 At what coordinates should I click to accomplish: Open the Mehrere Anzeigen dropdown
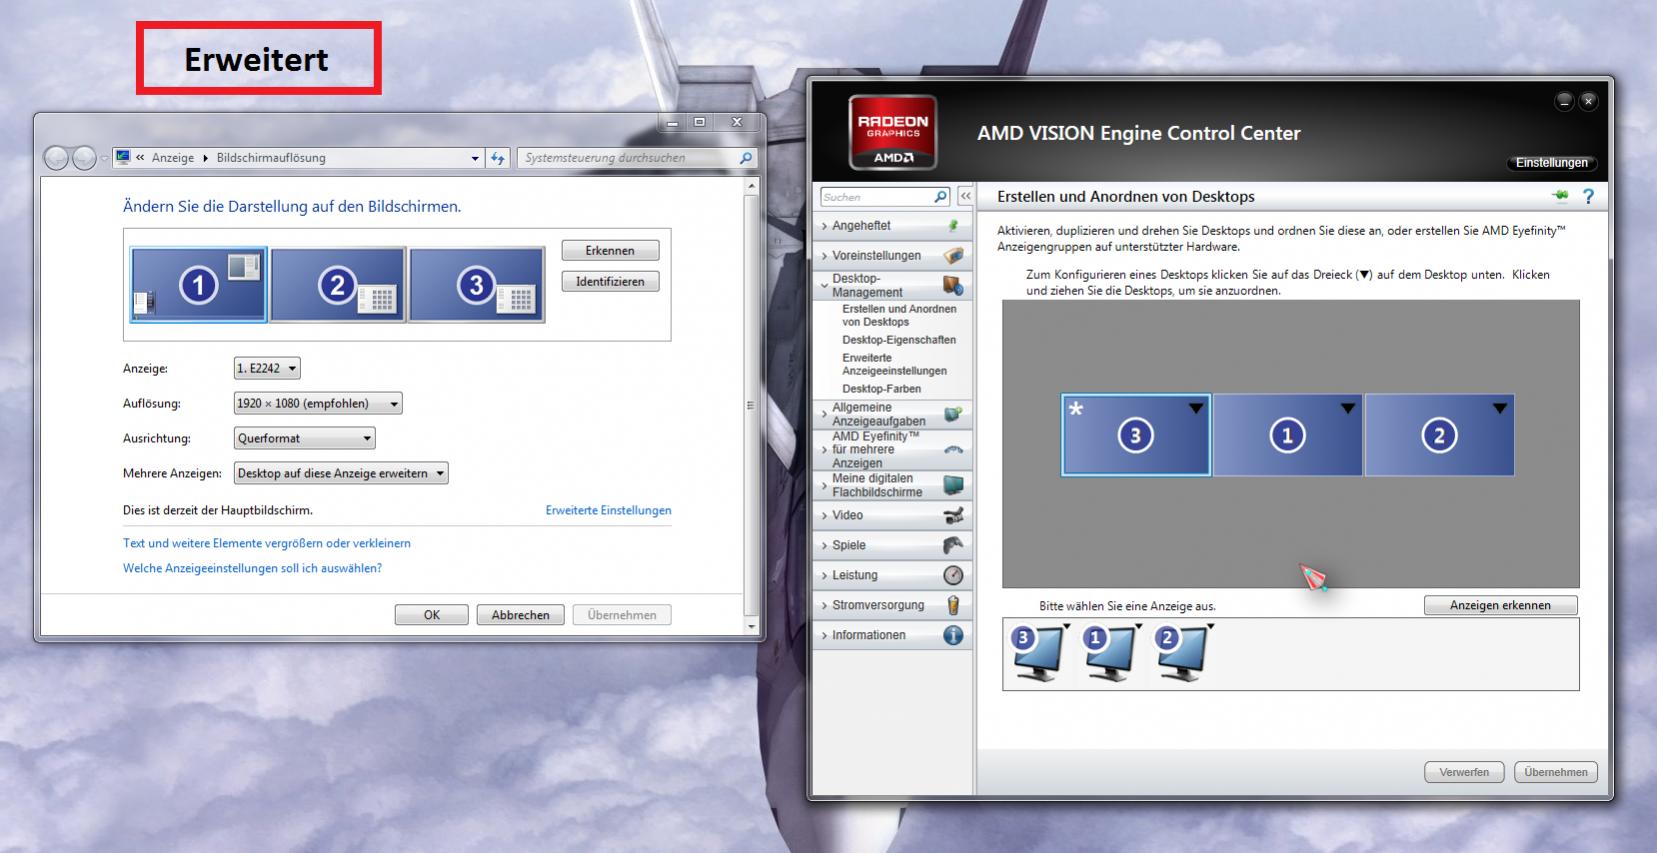pos(341,473)
